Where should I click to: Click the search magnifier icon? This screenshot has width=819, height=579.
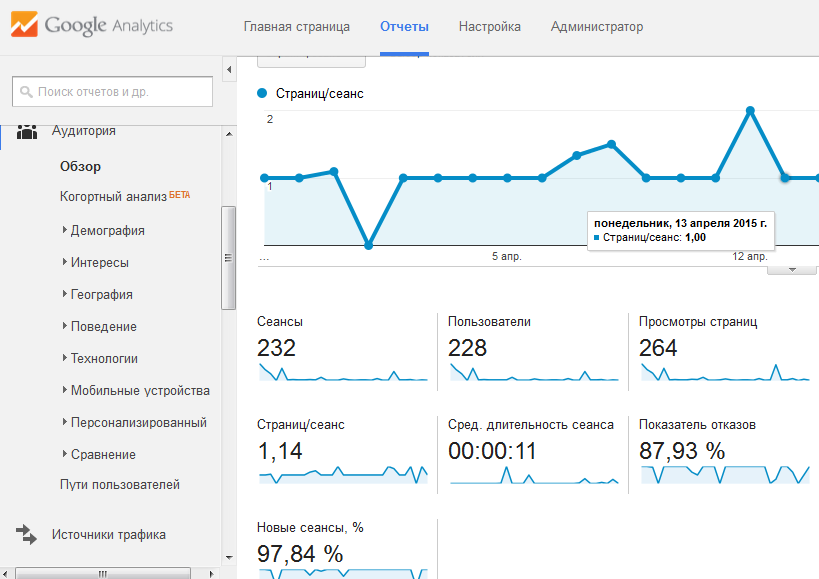coord(26,92)
